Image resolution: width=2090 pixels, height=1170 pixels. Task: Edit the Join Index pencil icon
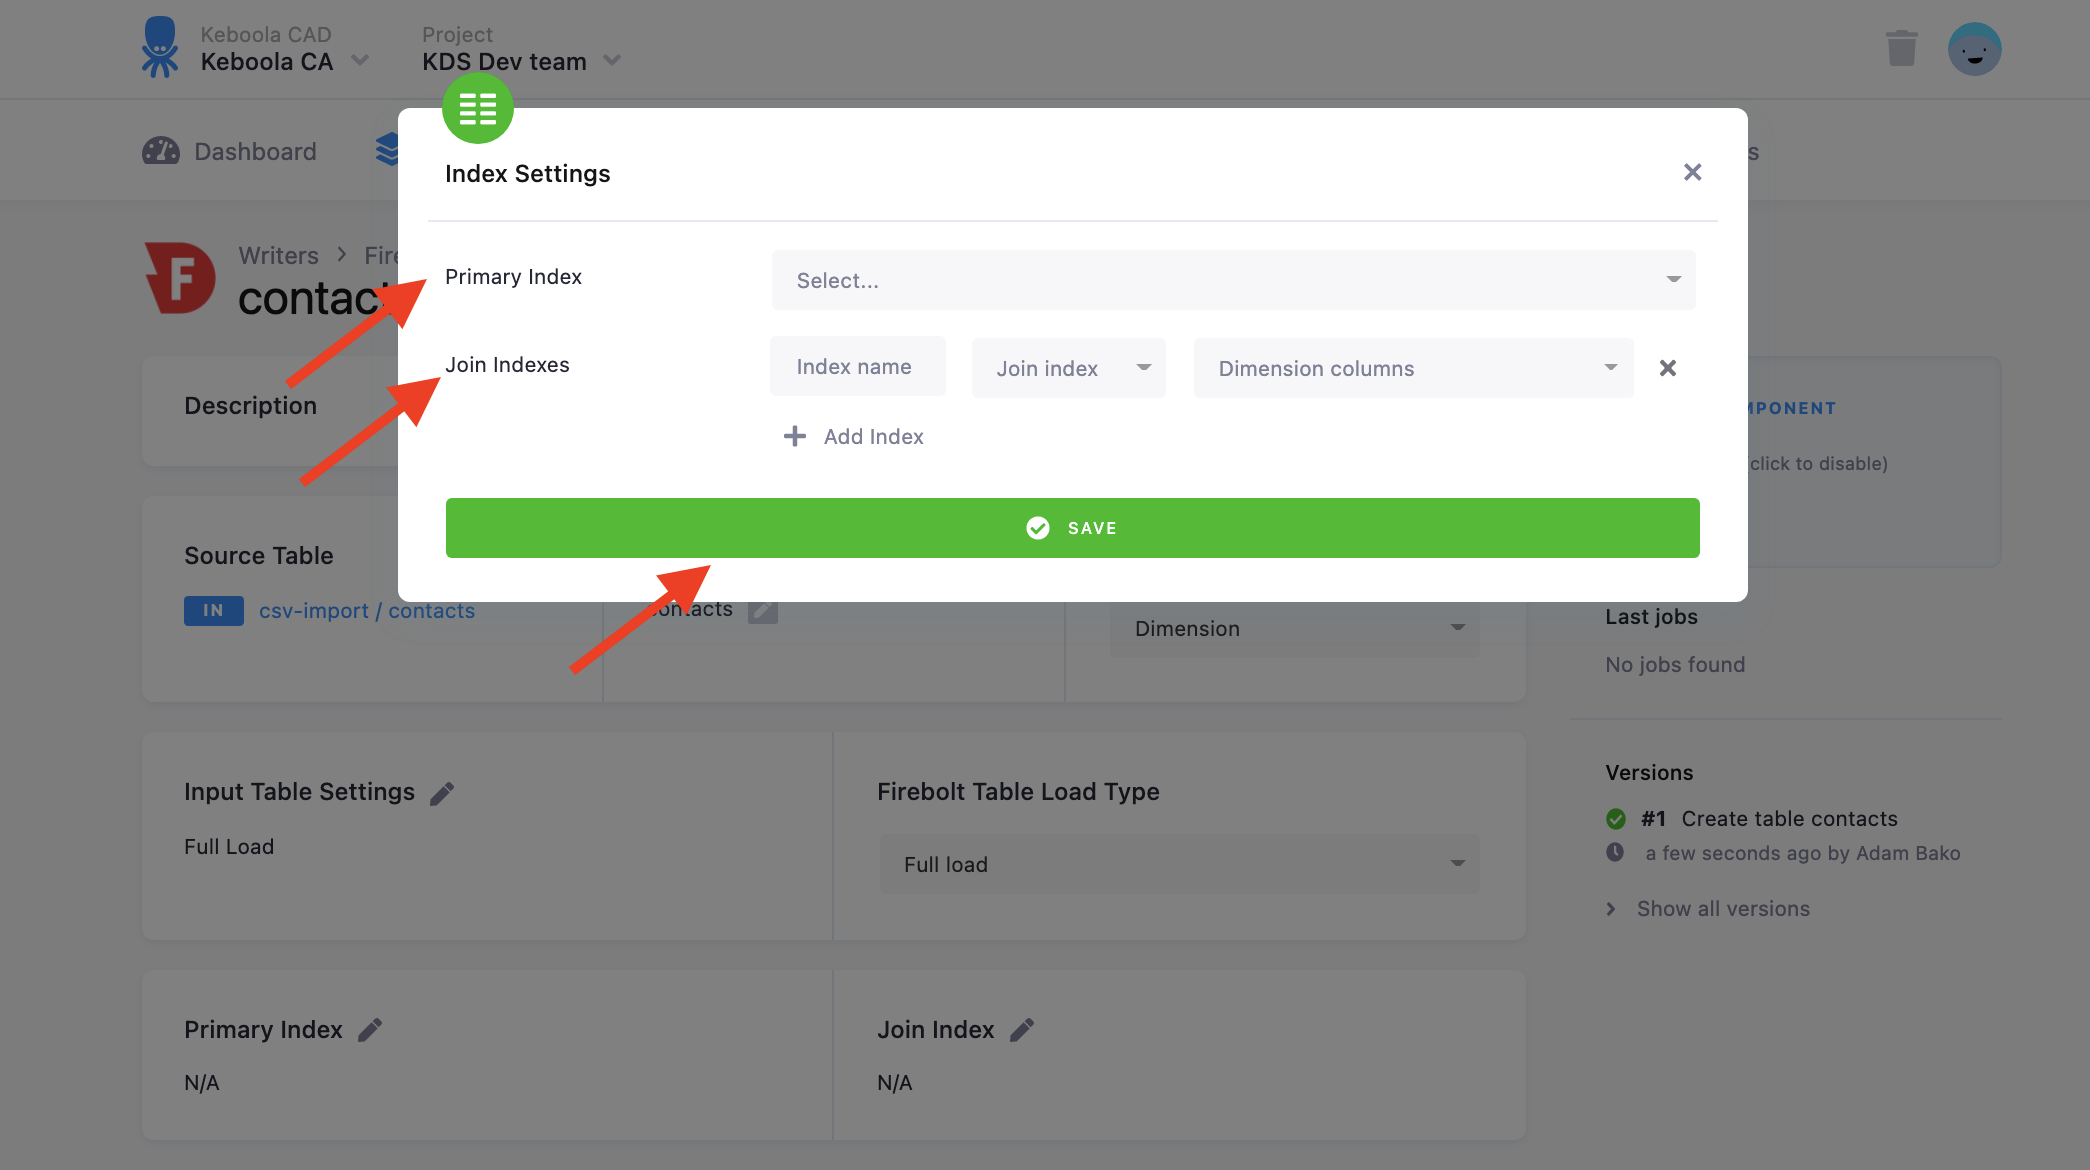coord(1022,1030)
